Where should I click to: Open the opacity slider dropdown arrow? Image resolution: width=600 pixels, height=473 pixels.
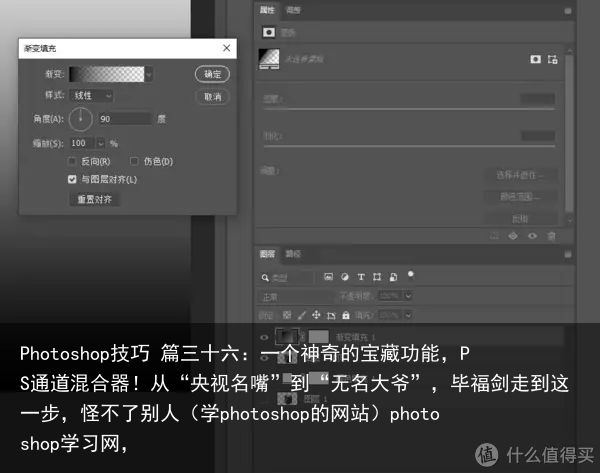coord(408,296)
